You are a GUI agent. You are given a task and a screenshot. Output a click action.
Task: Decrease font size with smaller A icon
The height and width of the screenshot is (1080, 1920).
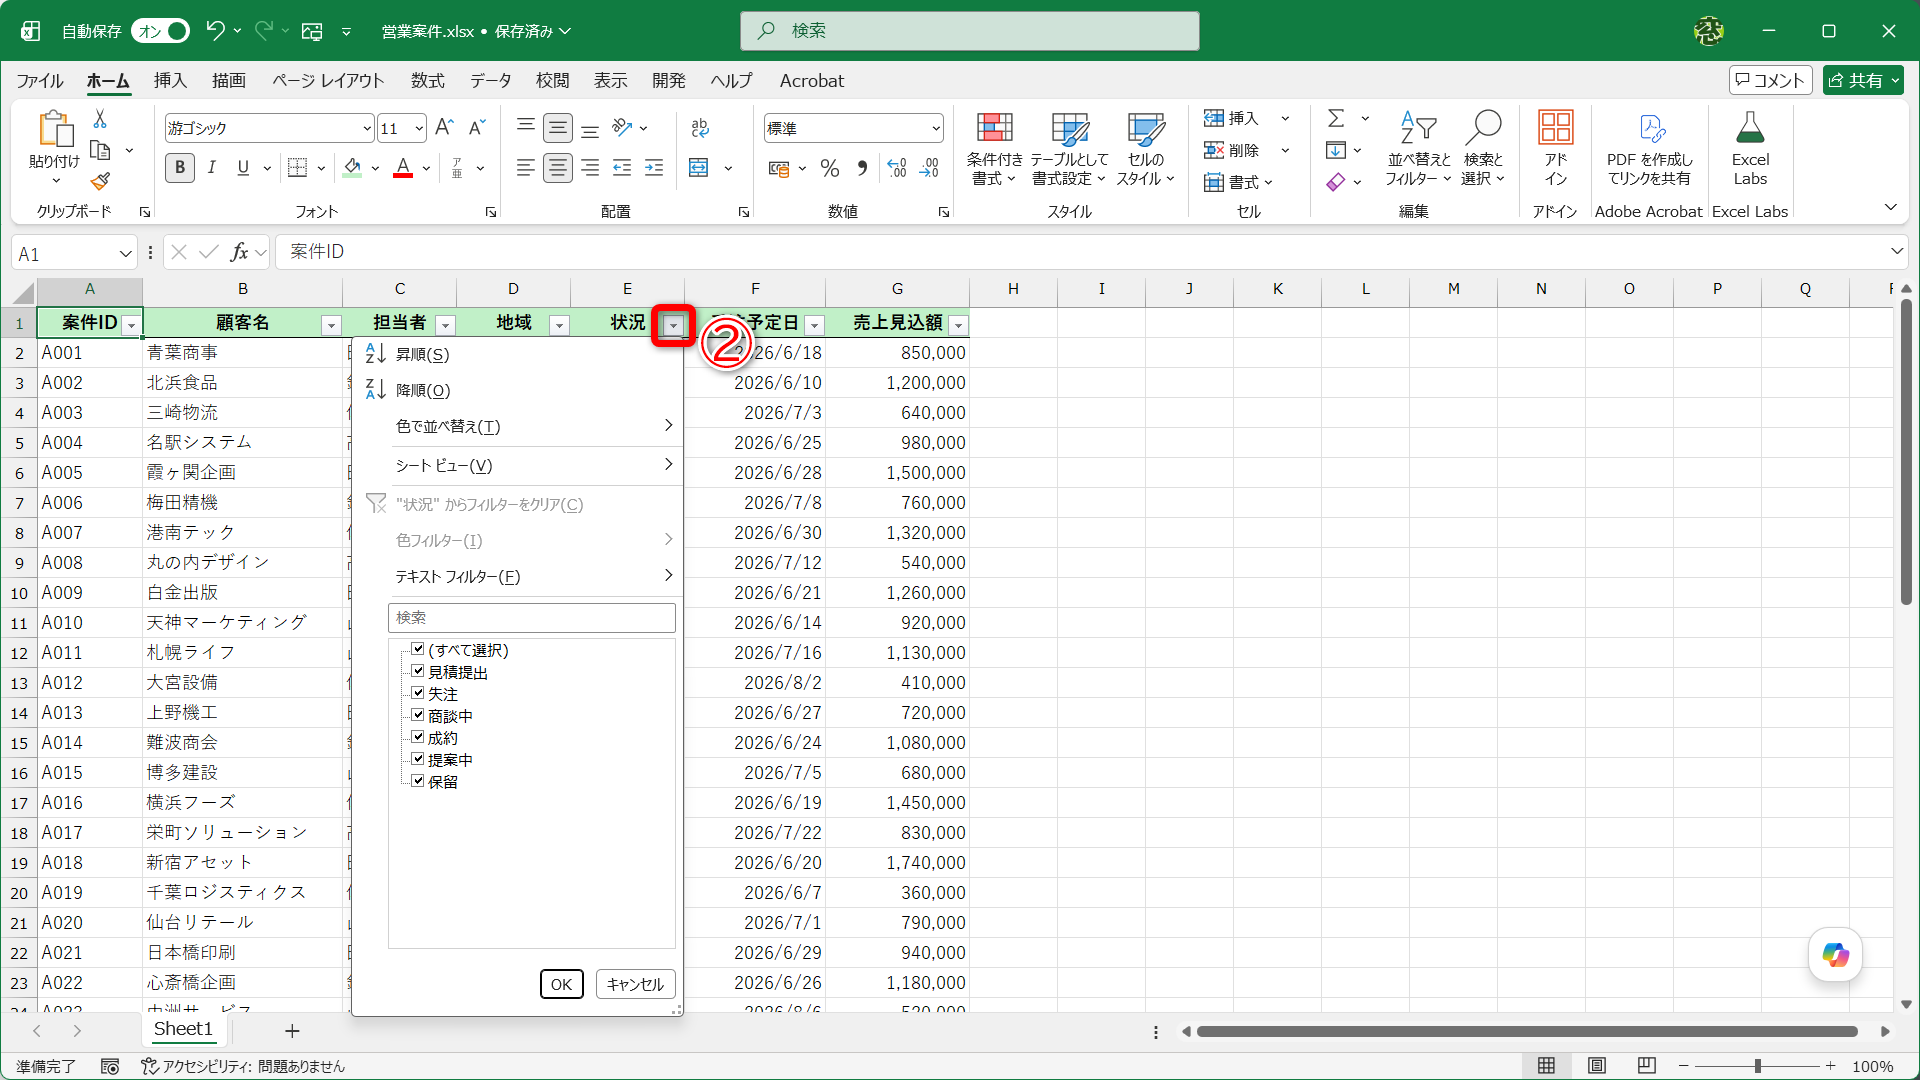tap(477, 128)
